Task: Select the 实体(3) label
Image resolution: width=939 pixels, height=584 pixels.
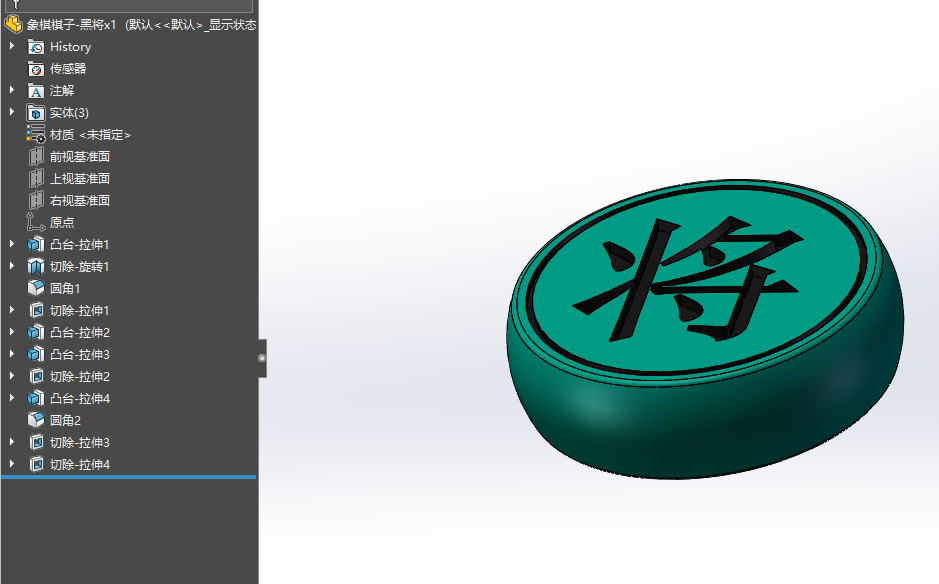Action: click(x=69, y=113)
